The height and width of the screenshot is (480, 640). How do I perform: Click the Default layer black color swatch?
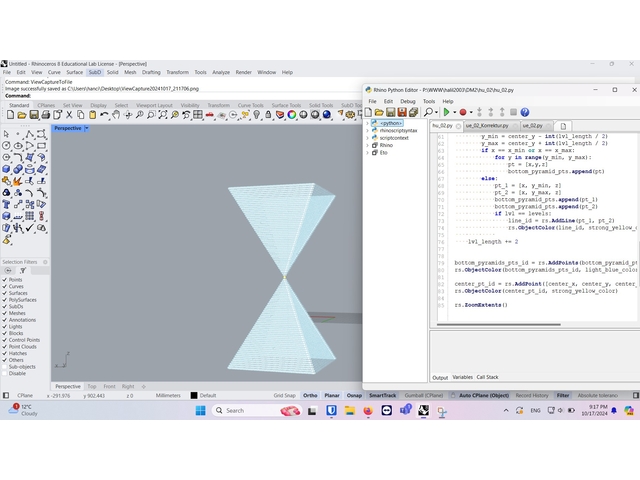(x=194, y=396)
